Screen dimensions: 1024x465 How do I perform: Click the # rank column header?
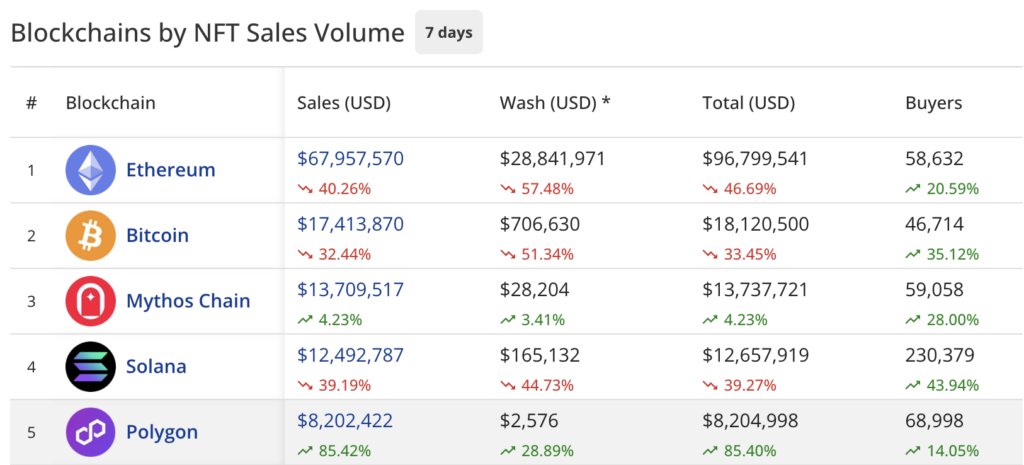click(x=31, y=103)
